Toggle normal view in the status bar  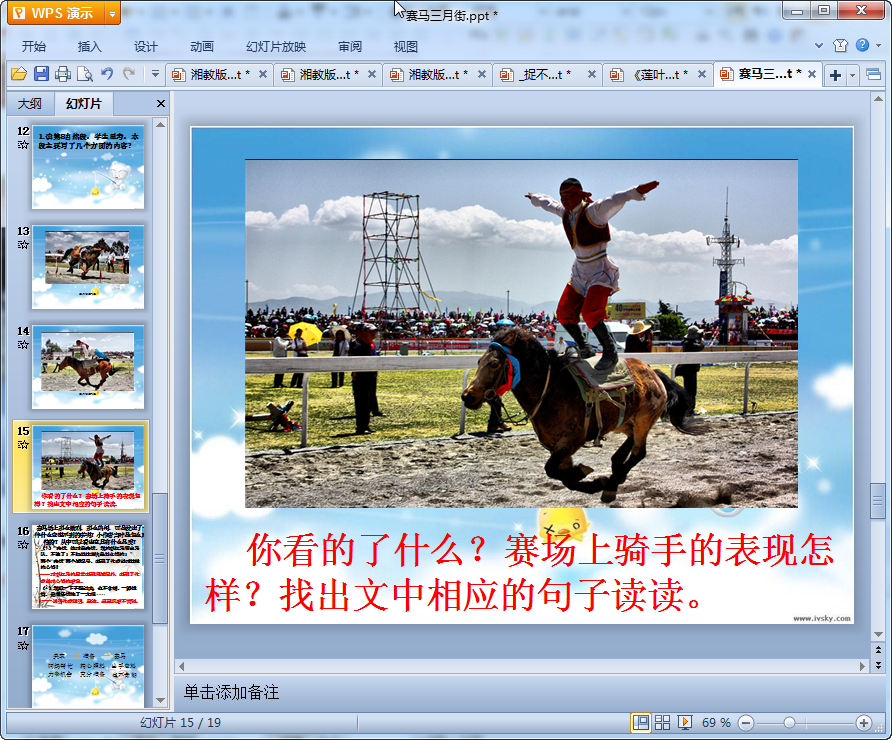[x=640, y=722]
